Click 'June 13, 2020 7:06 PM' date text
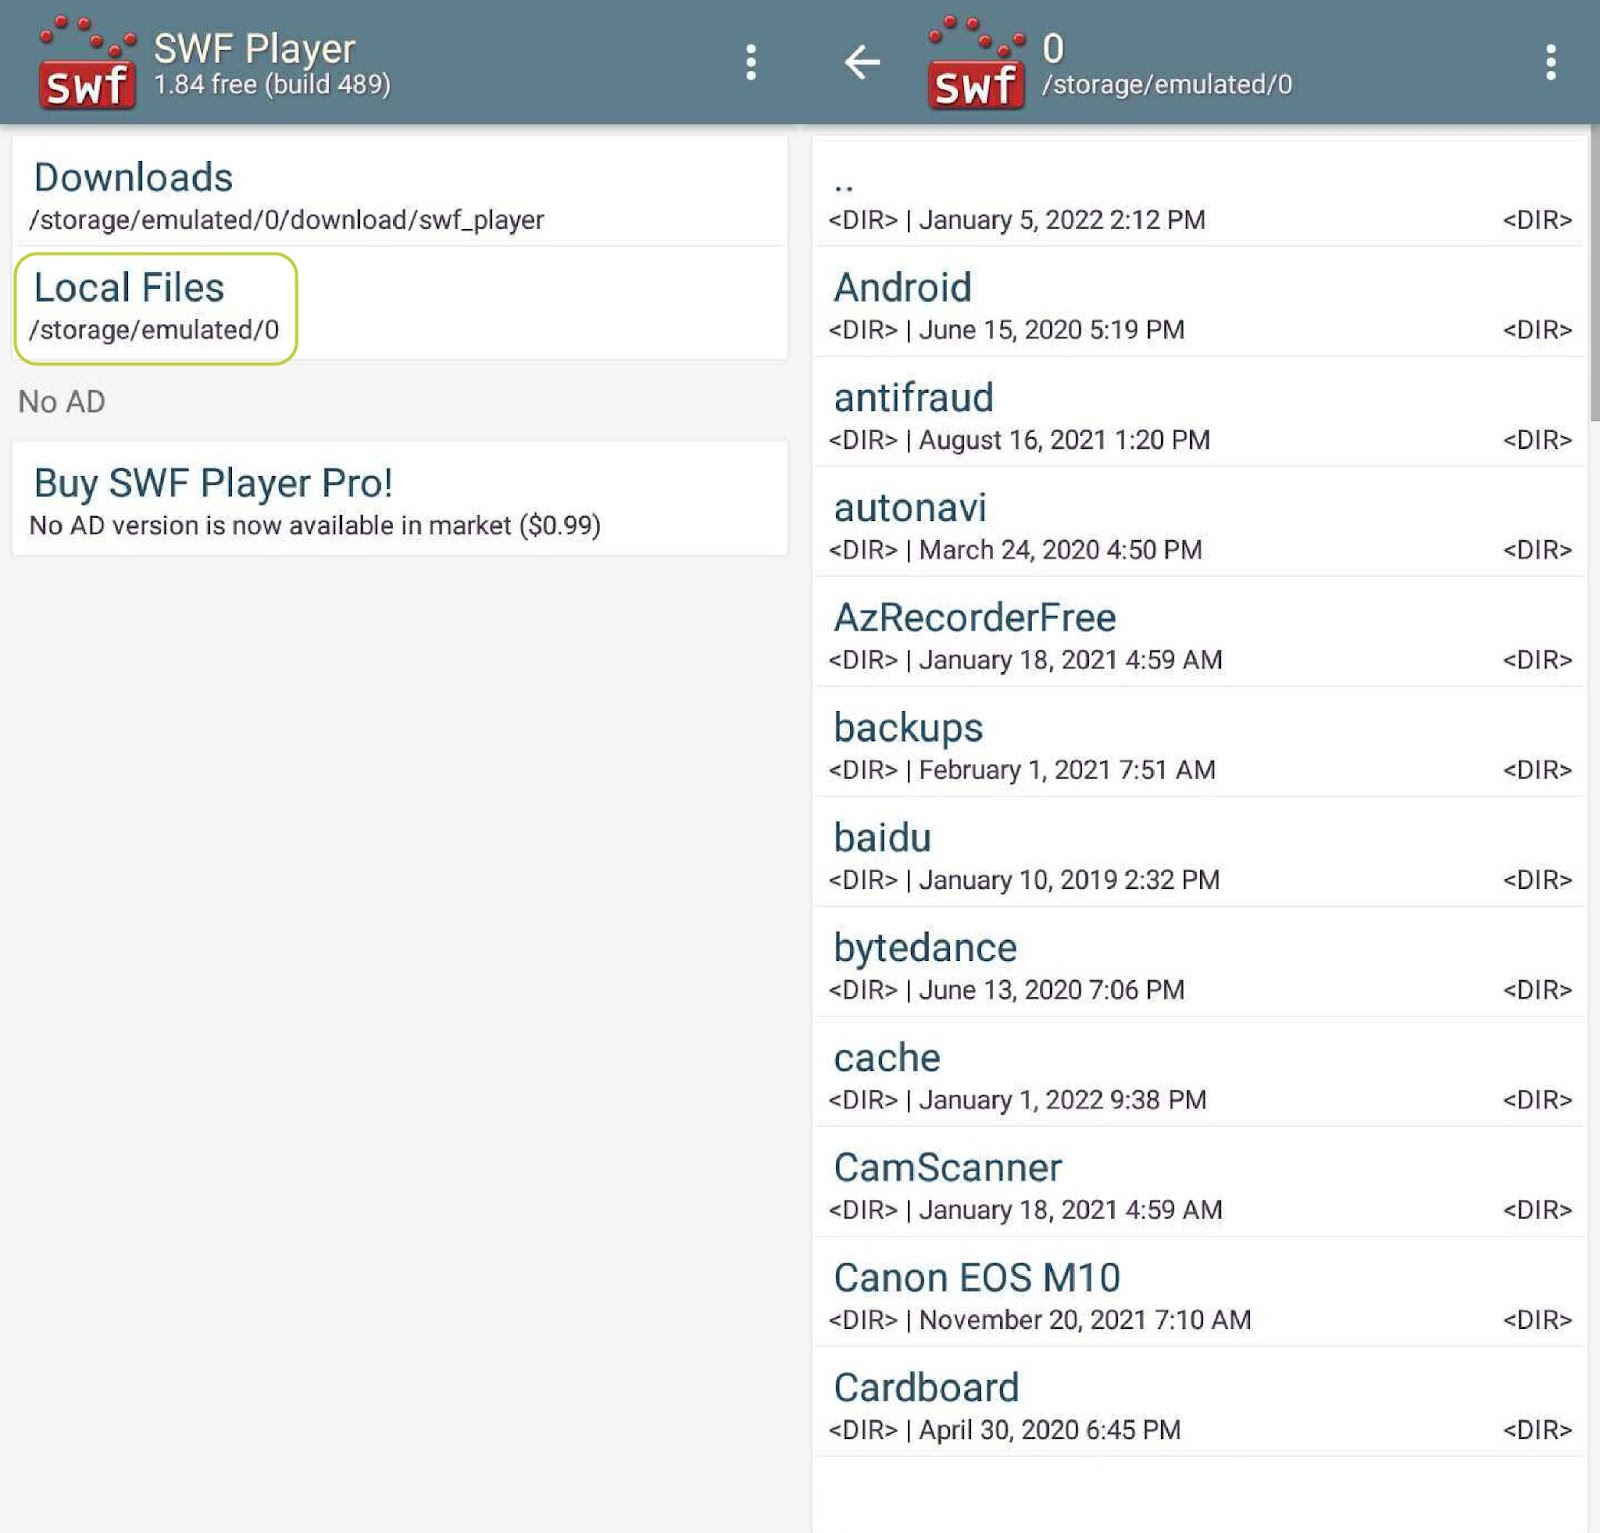The image size is (1600, 1533). pyautogui.click(x=1051, y=990)
